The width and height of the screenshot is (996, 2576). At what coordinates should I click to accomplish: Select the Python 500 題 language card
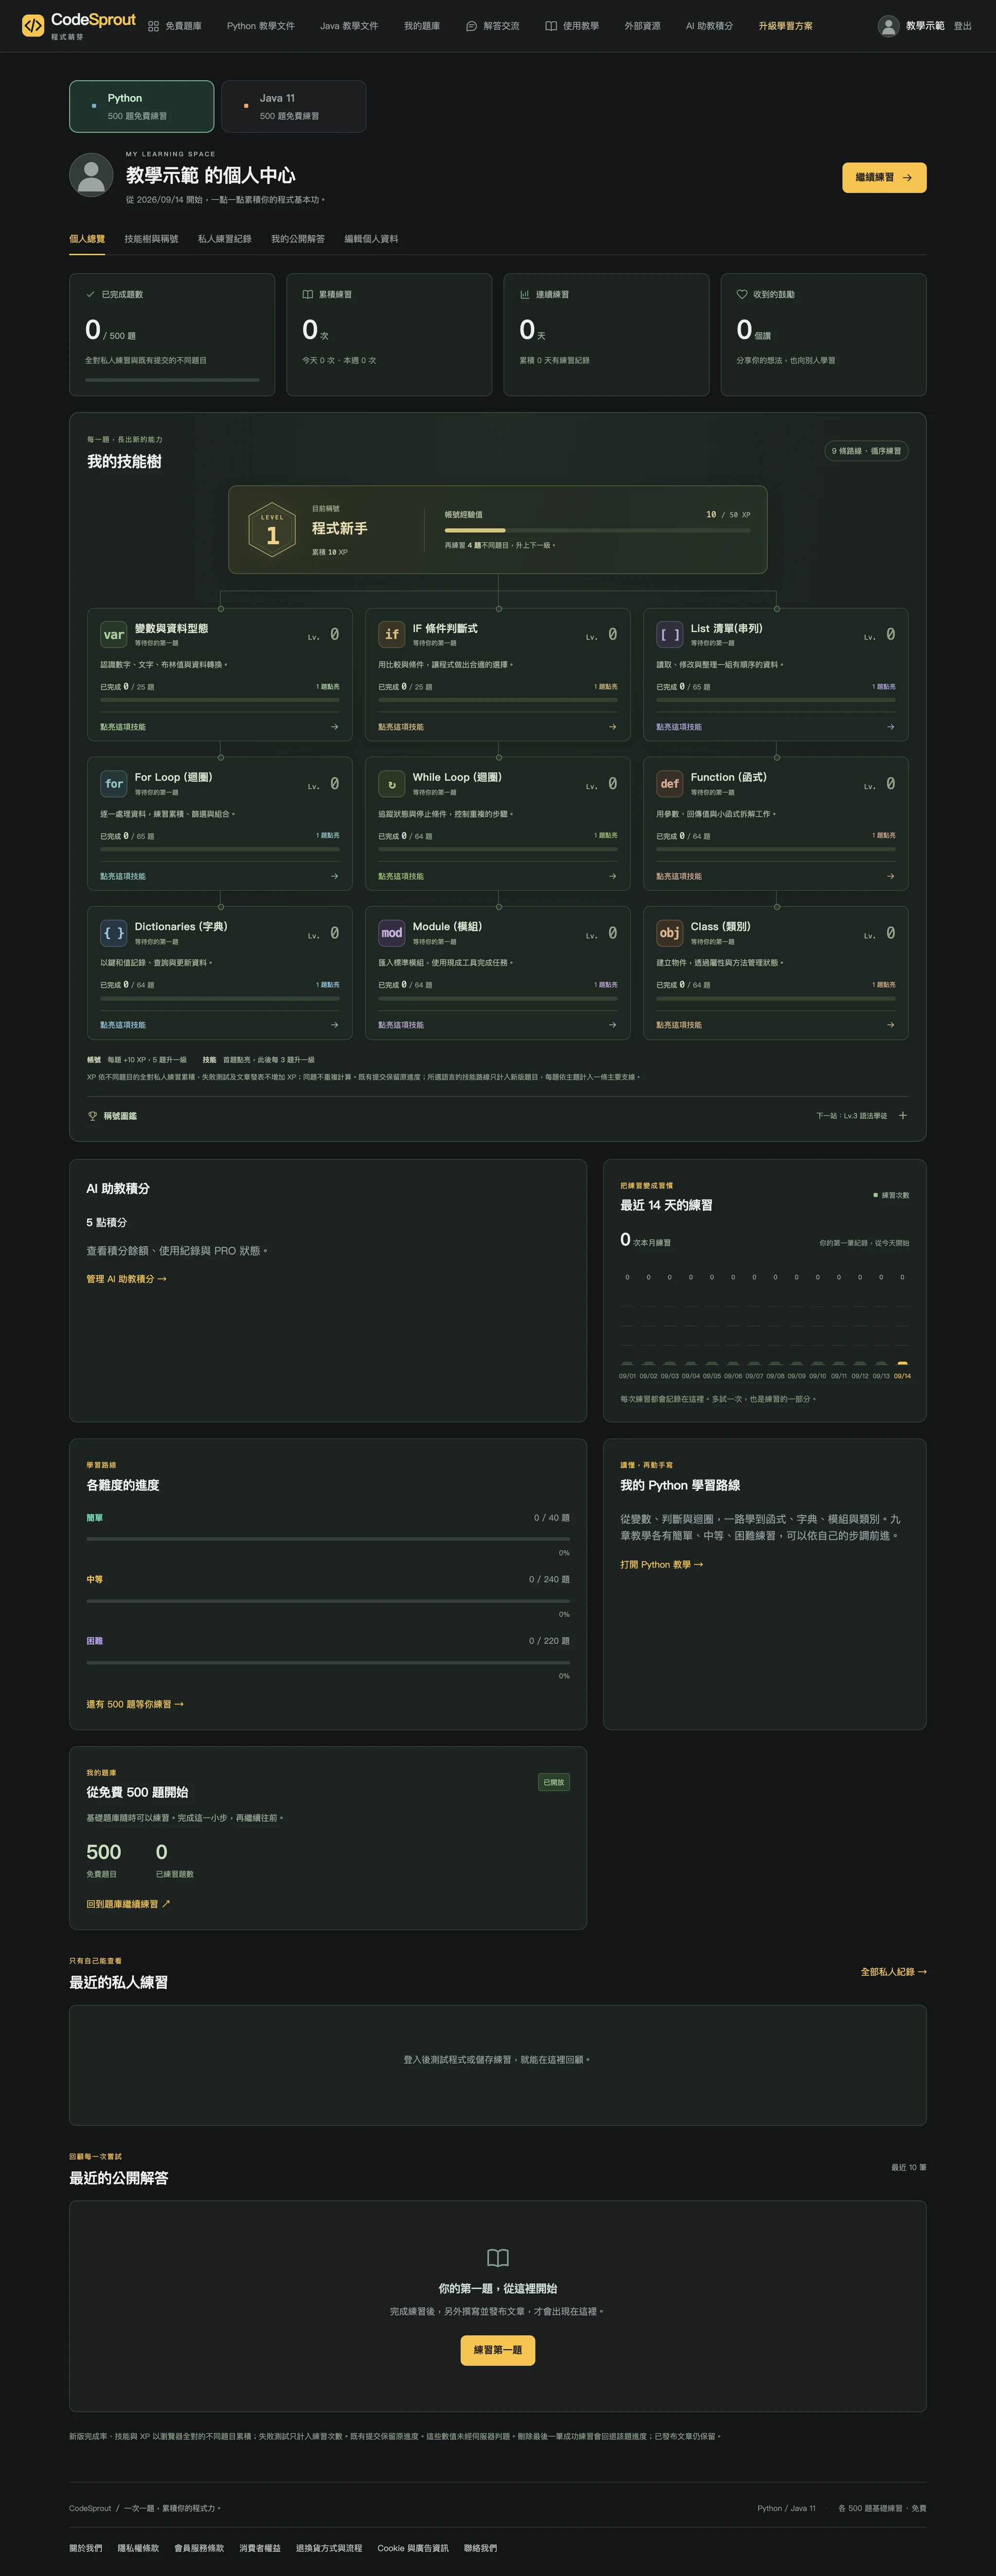pos(141,106)
